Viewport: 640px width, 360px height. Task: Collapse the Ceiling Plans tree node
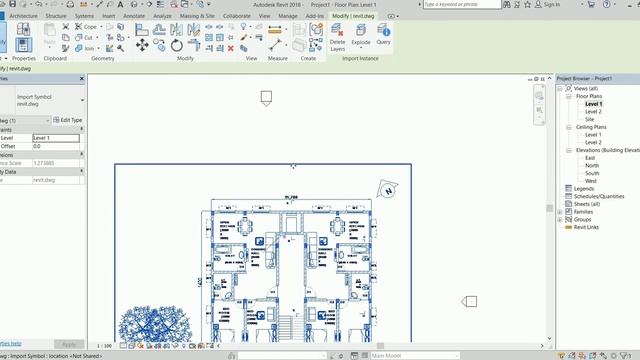coord(569,127)
